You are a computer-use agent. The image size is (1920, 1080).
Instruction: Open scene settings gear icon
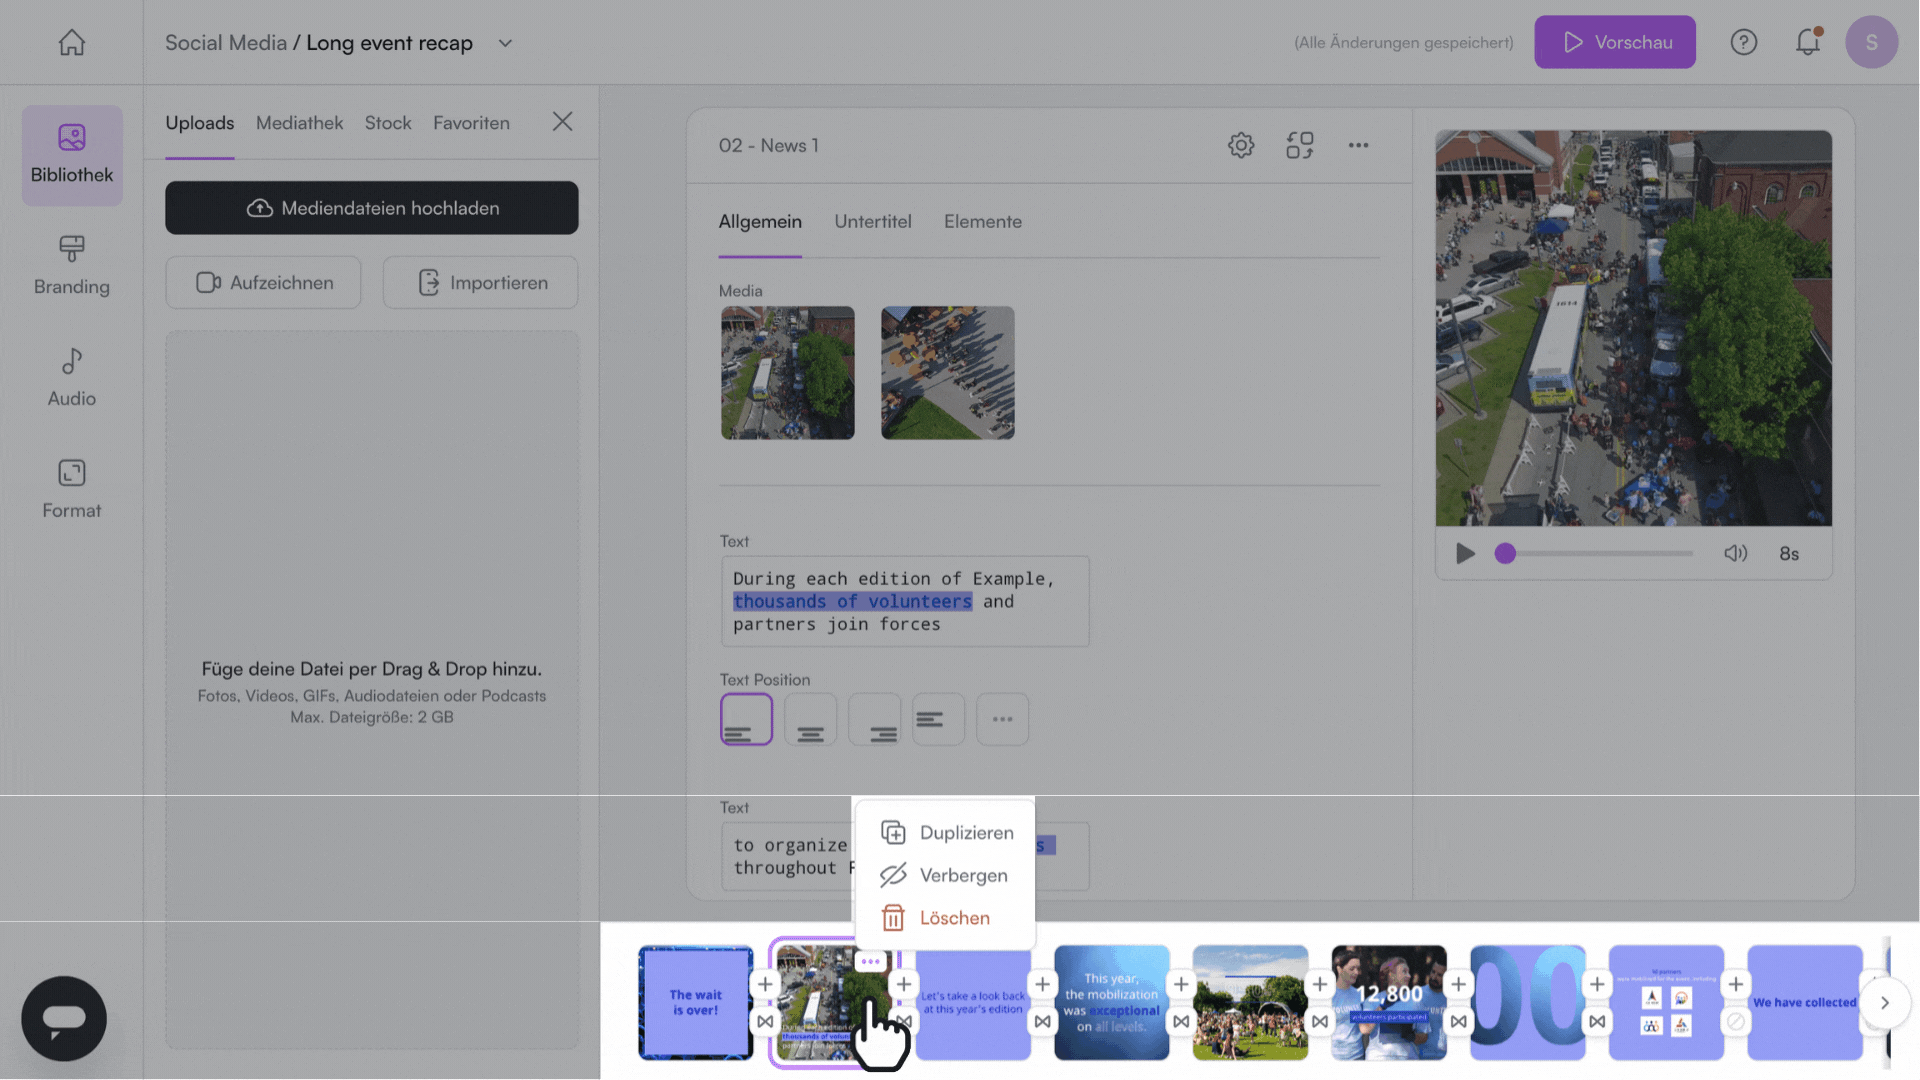(x=1241, y=145)
